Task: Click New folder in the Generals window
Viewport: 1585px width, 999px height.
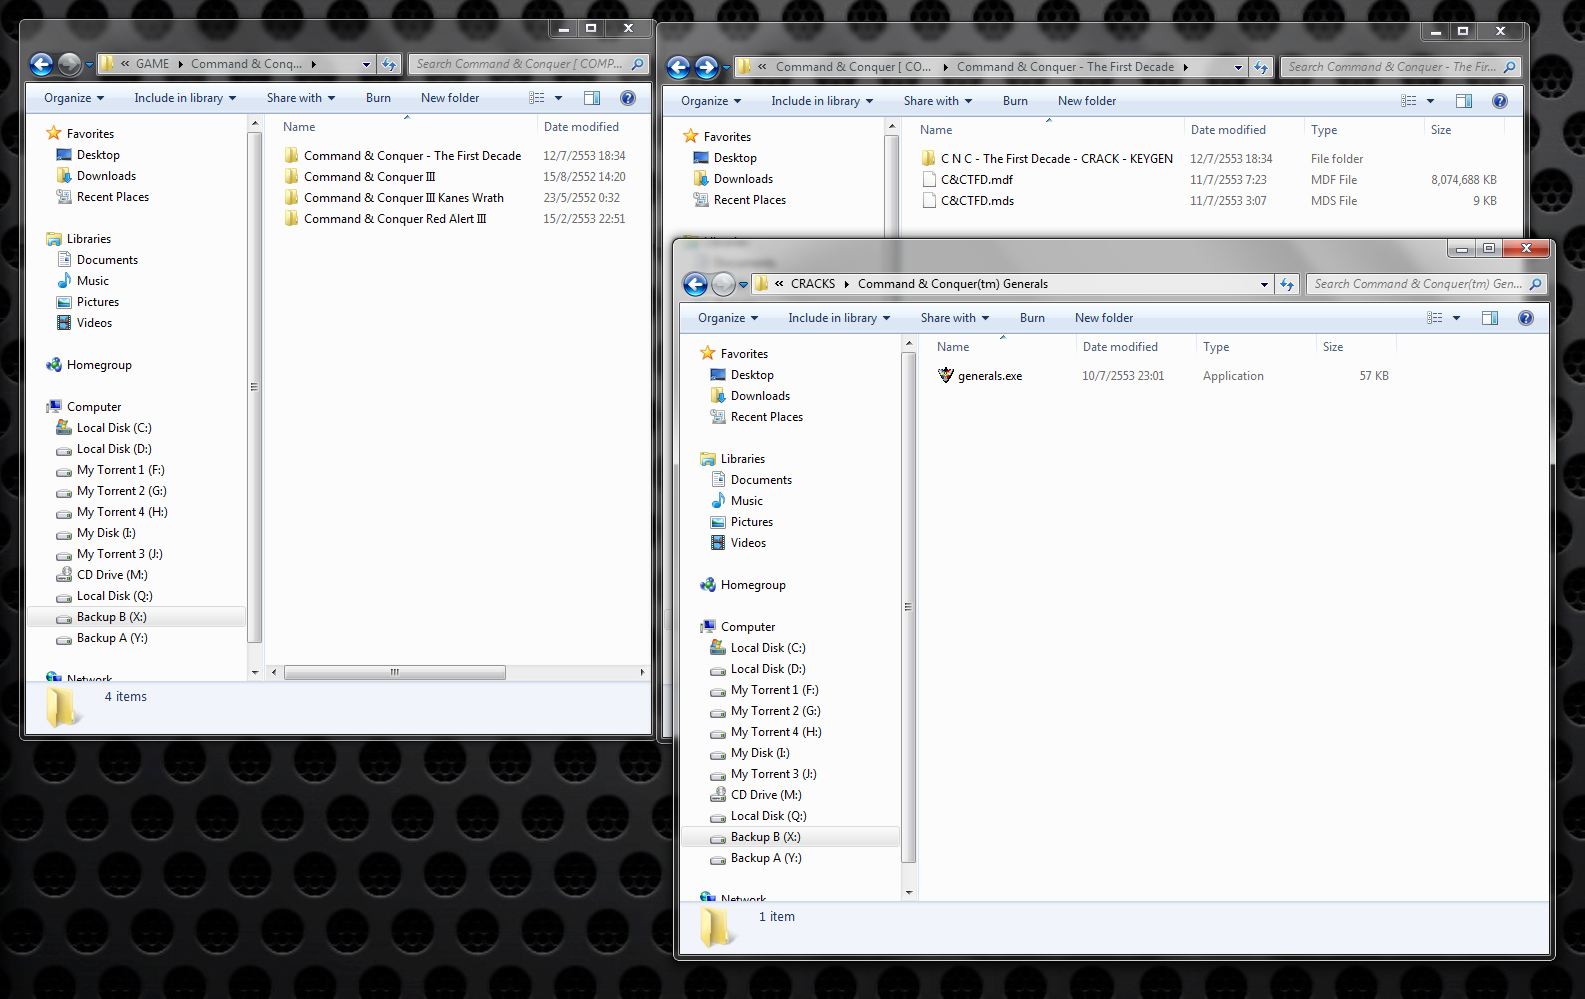Action: (1104, 318)
